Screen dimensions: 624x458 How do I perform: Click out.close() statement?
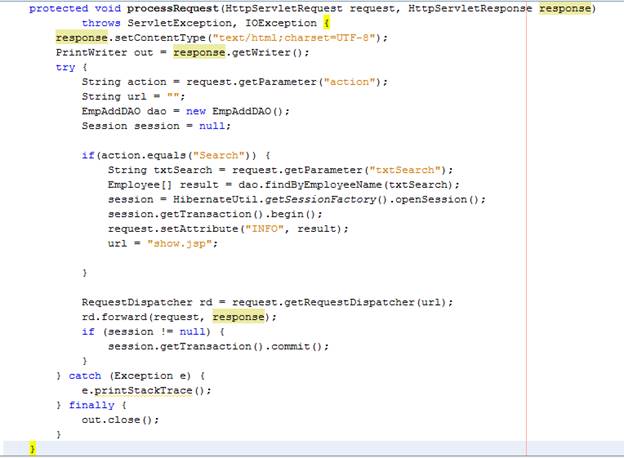coord(120,420)
